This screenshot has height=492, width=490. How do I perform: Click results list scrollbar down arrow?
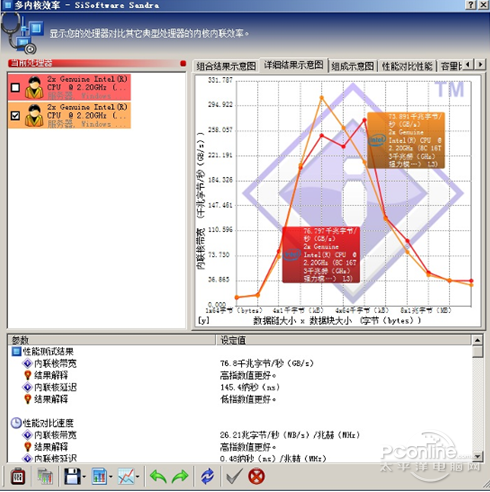tap(477, 456)
